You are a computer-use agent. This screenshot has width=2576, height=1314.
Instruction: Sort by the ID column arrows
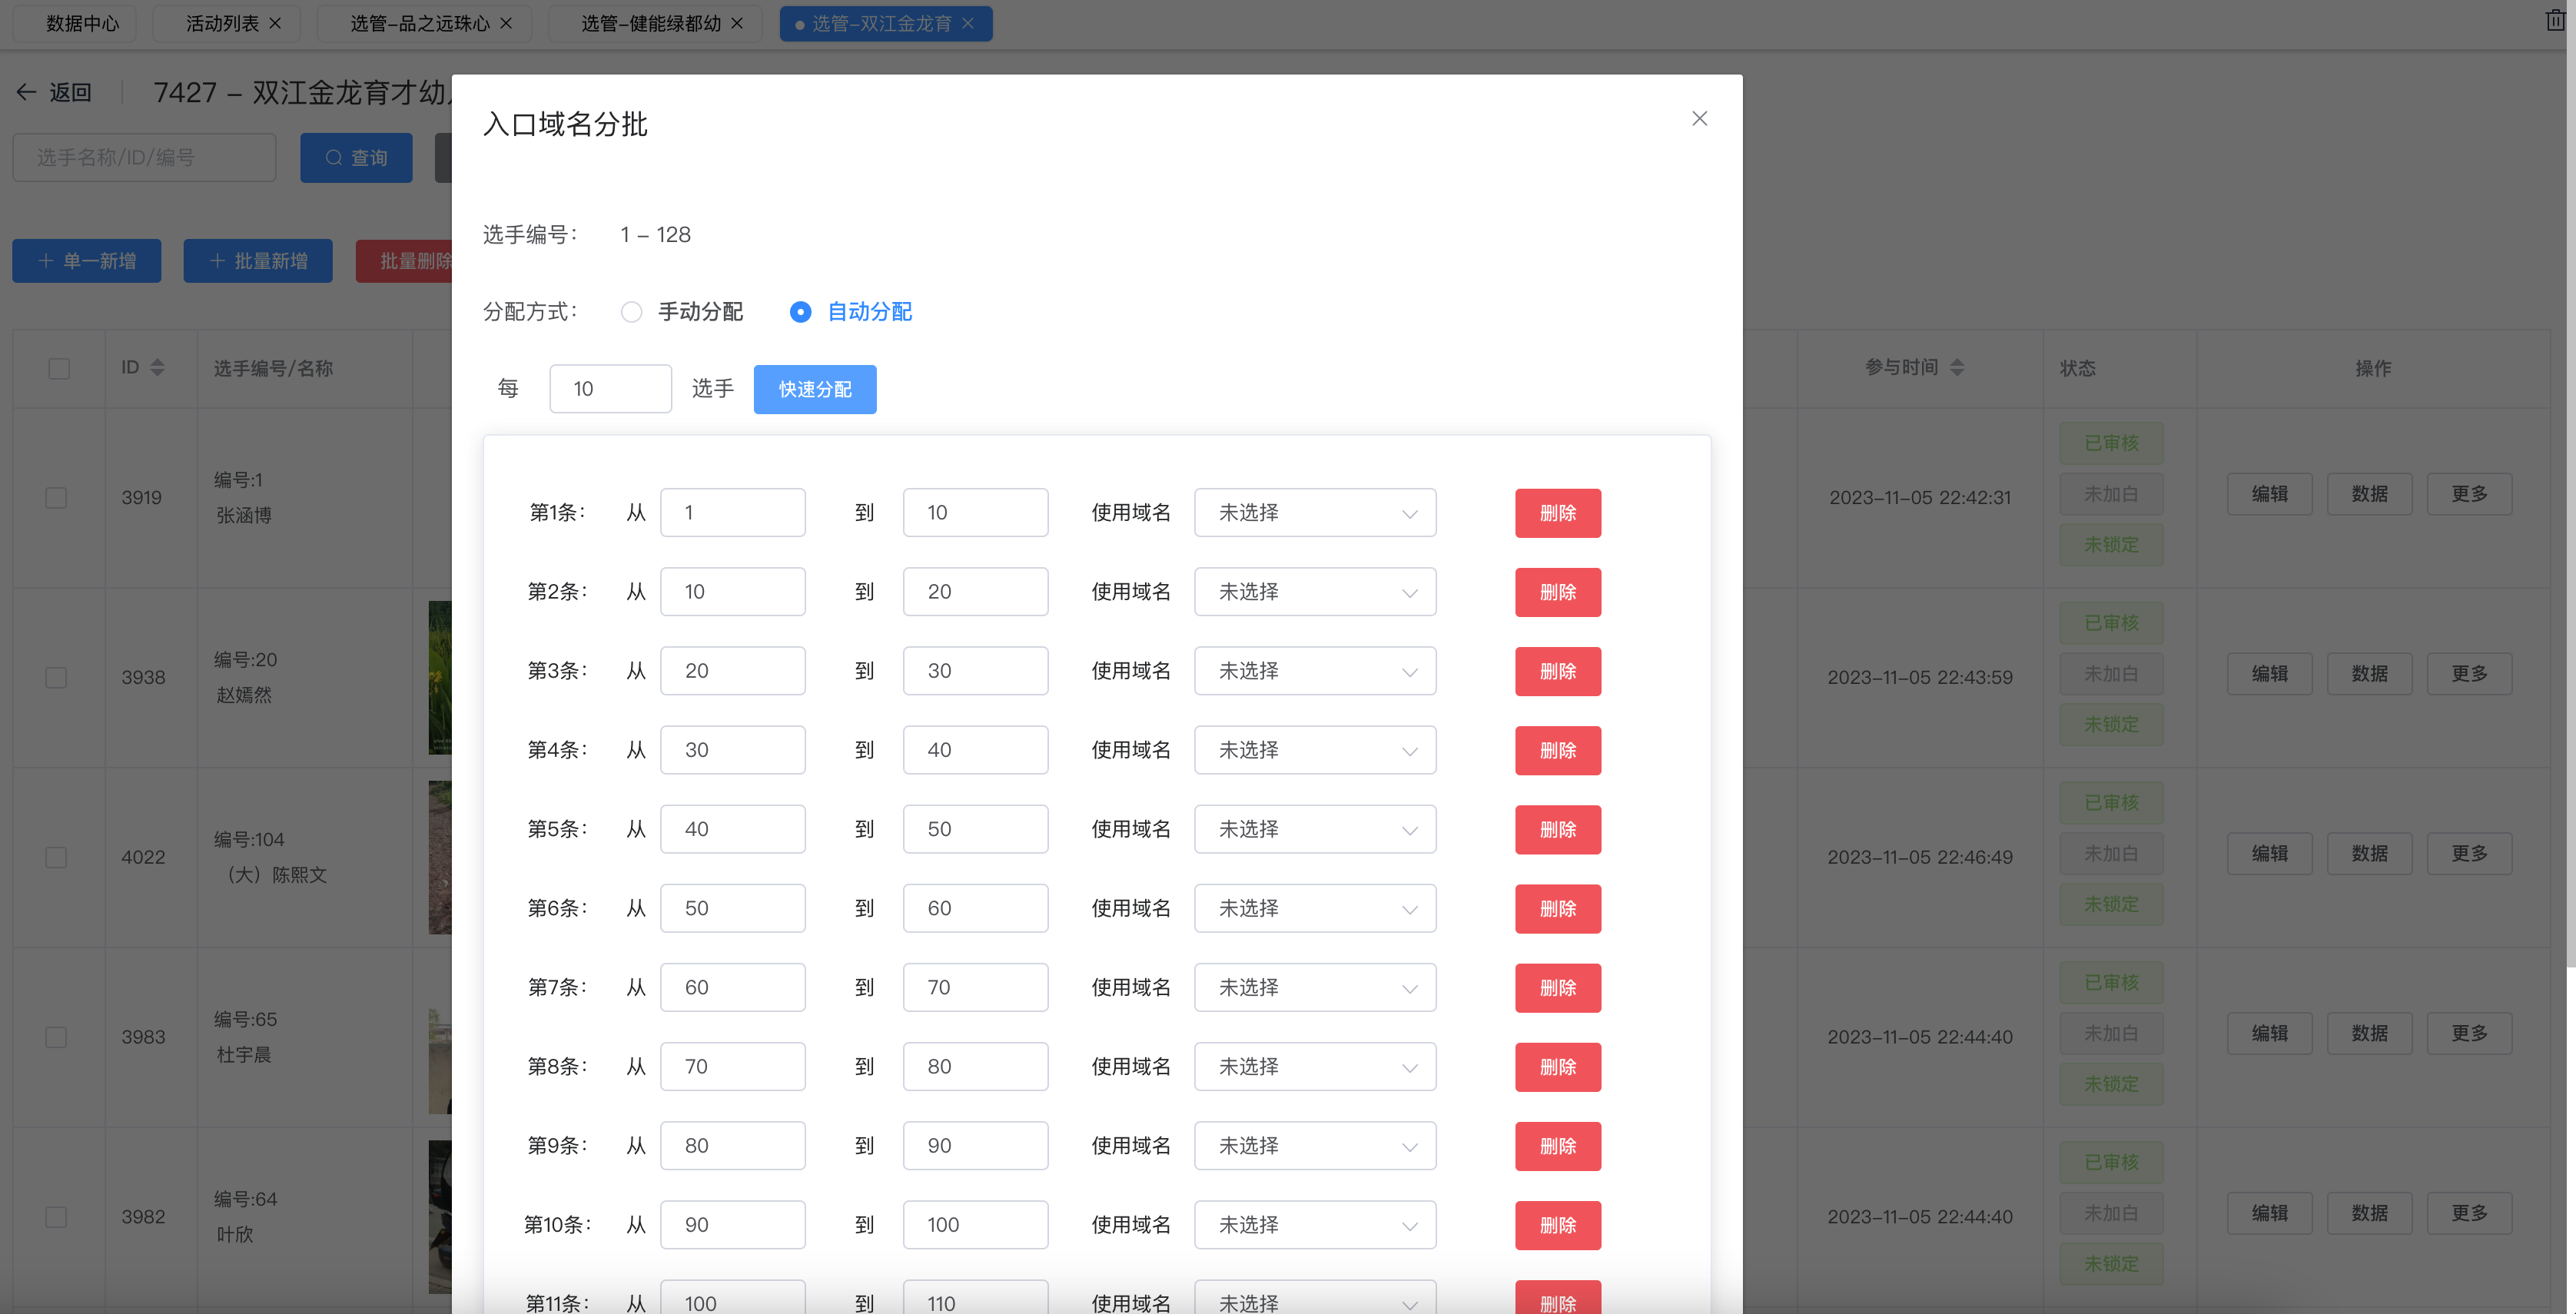157,368
